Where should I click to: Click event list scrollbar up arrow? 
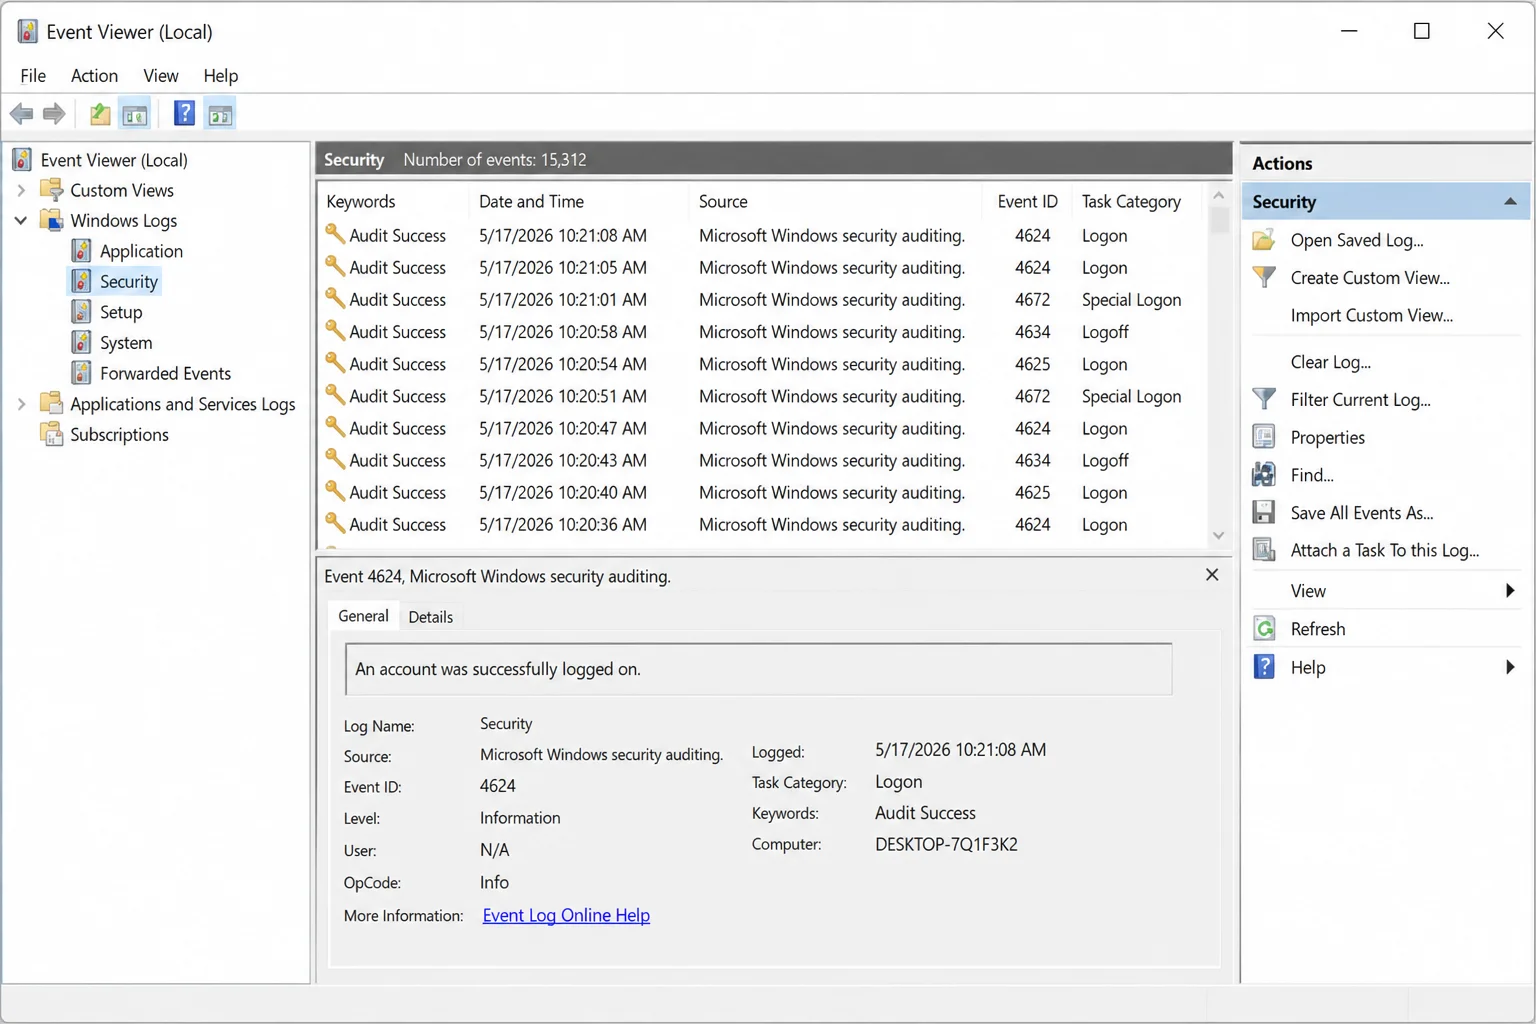[1218, 195]
